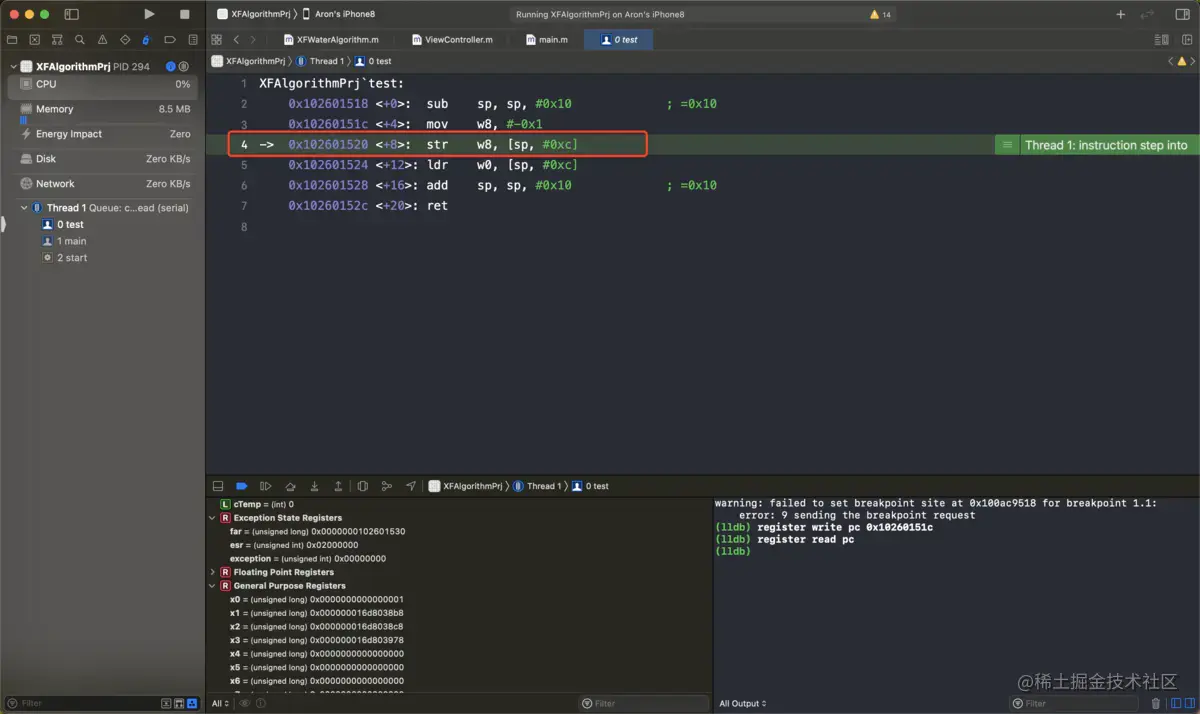Hide the debug area using the debug bar toggle
The image size is (1200, 714).
[218, 486]
